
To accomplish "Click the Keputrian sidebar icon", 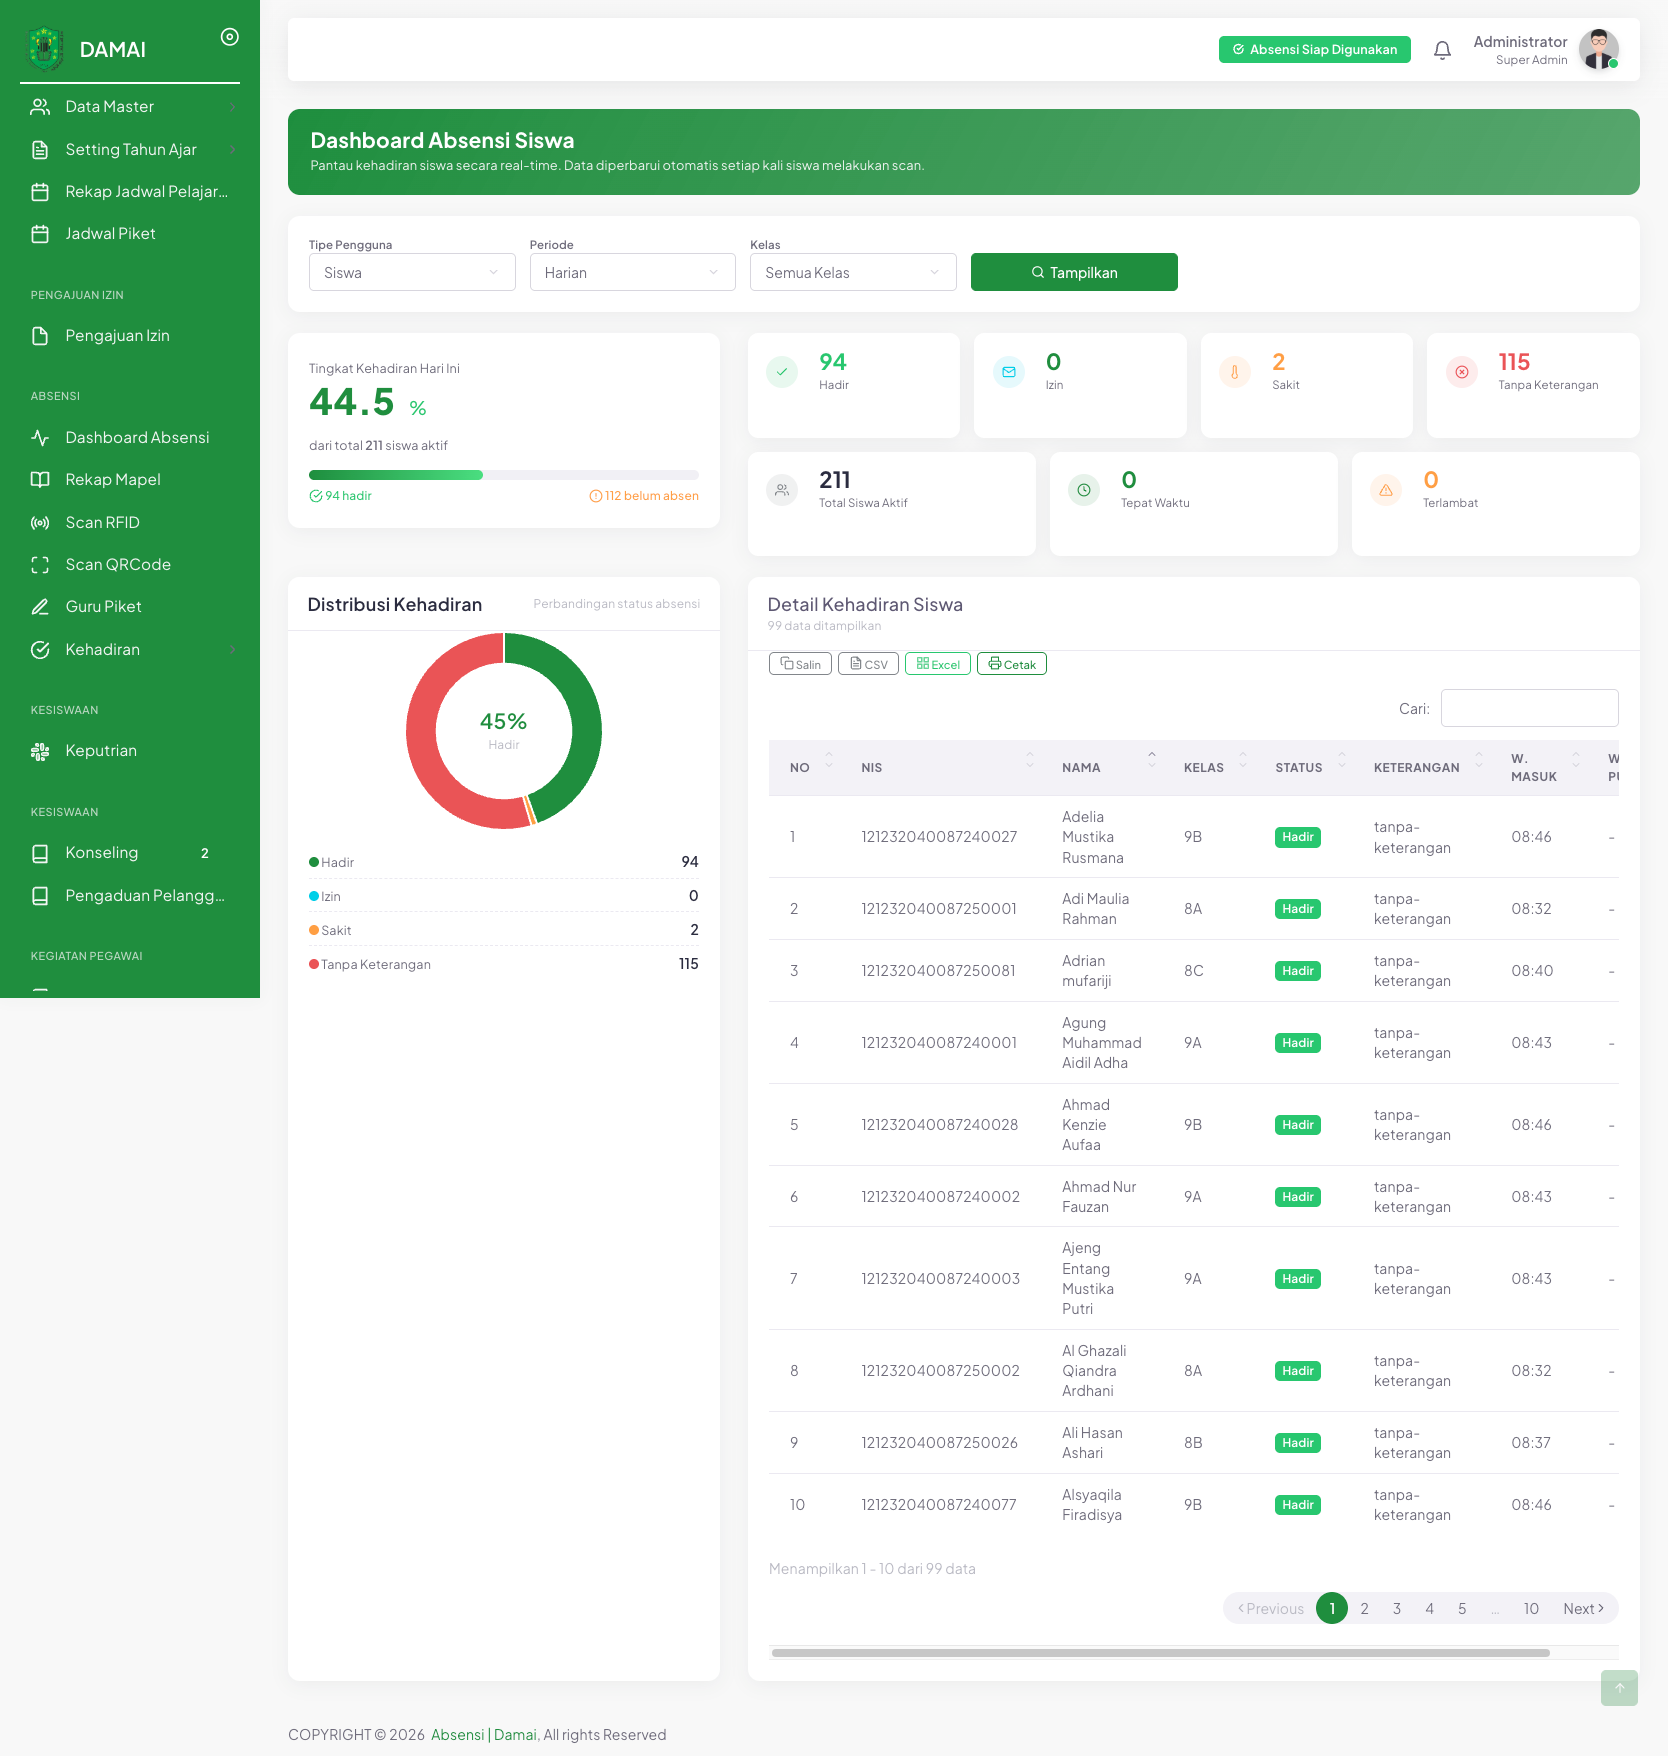I will point(40,751).
